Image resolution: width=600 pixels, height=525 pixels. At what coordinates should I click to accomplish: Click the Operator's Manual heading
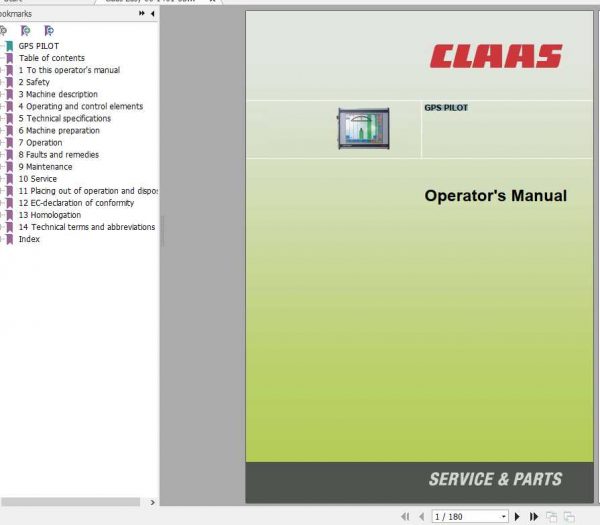click(496, 196)
